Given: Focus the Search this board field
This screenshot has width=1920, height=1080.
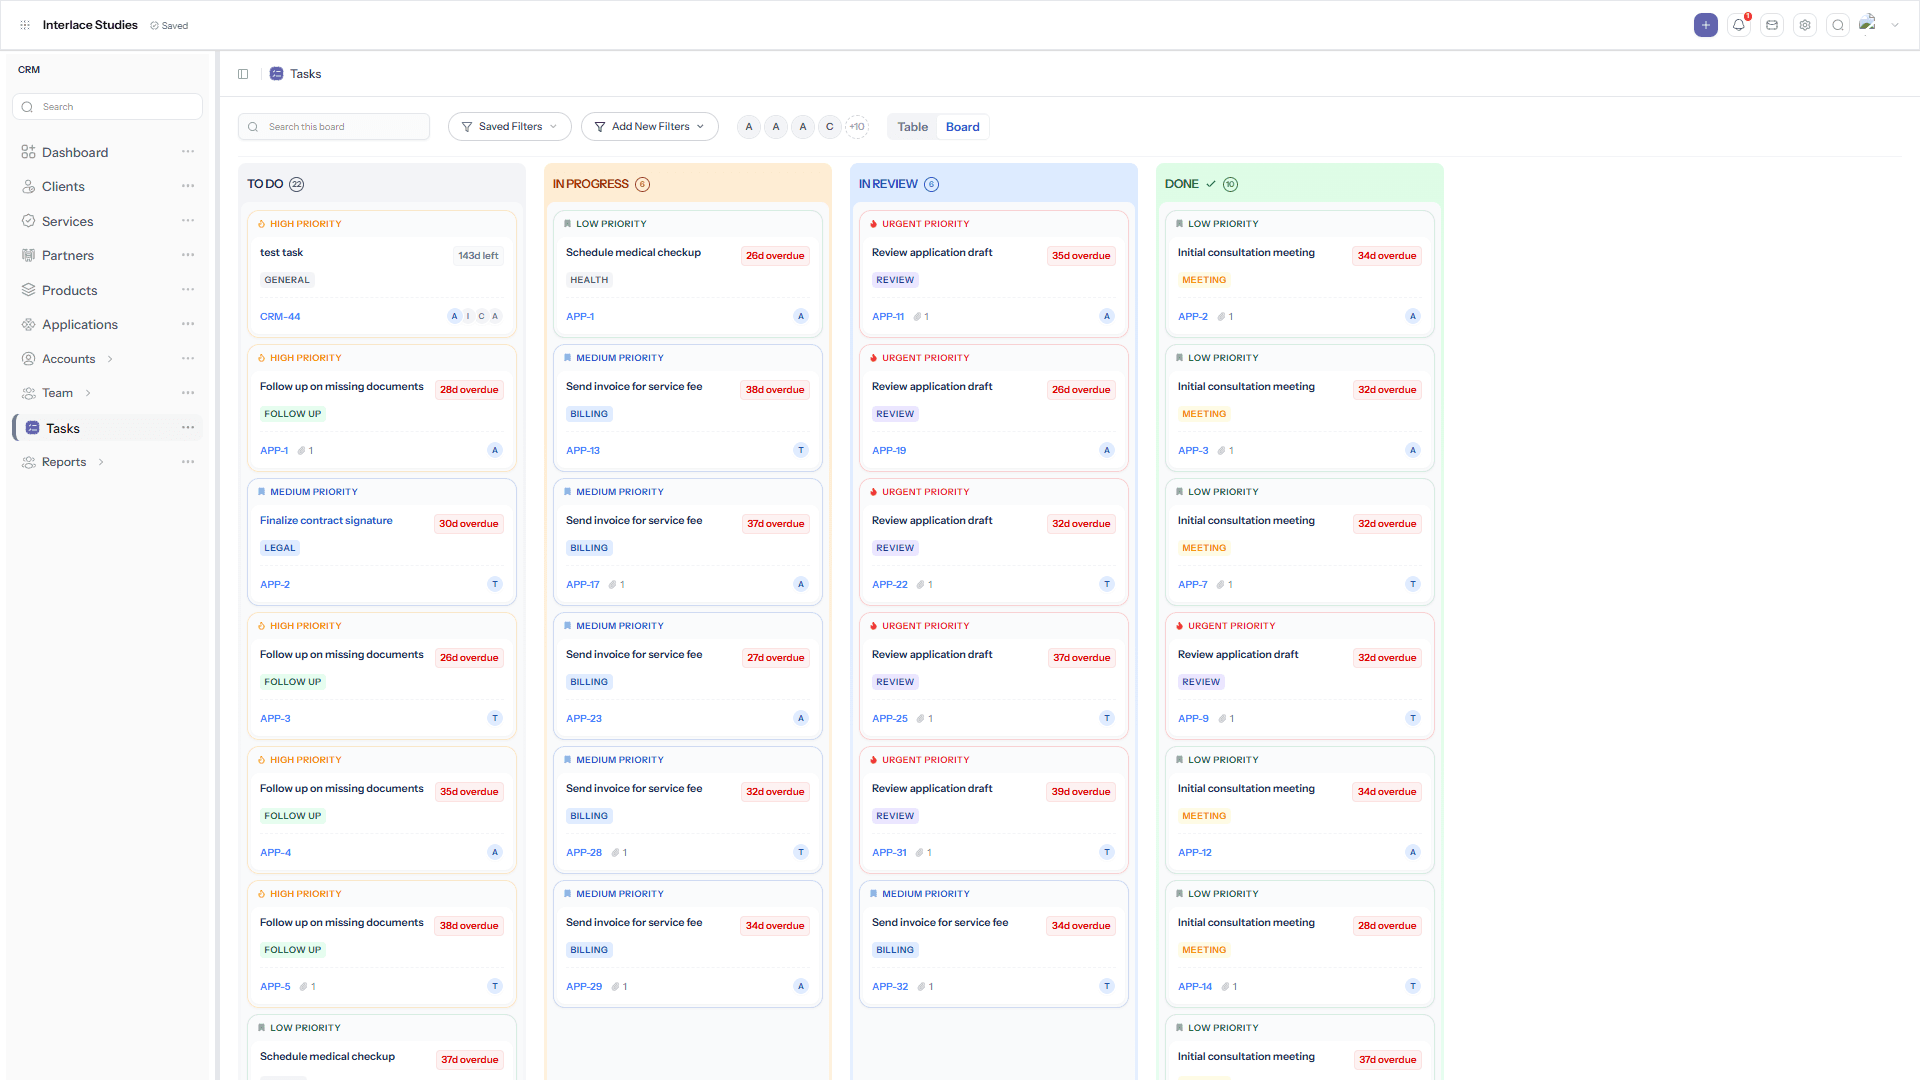Looking at the screenshot, I should (334, 127).
